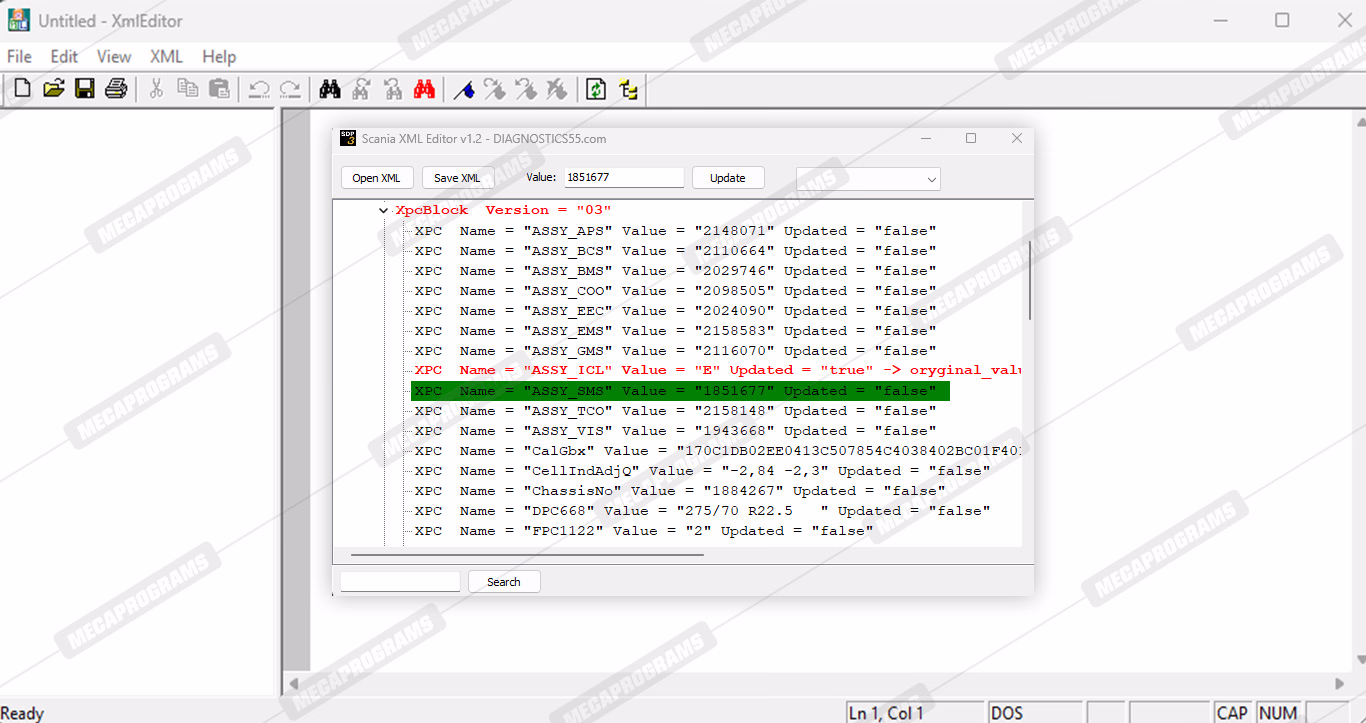The height and width of the screenshot is (723, 1366).
Task: Click the Undo arrow icon
Action: 259,89
